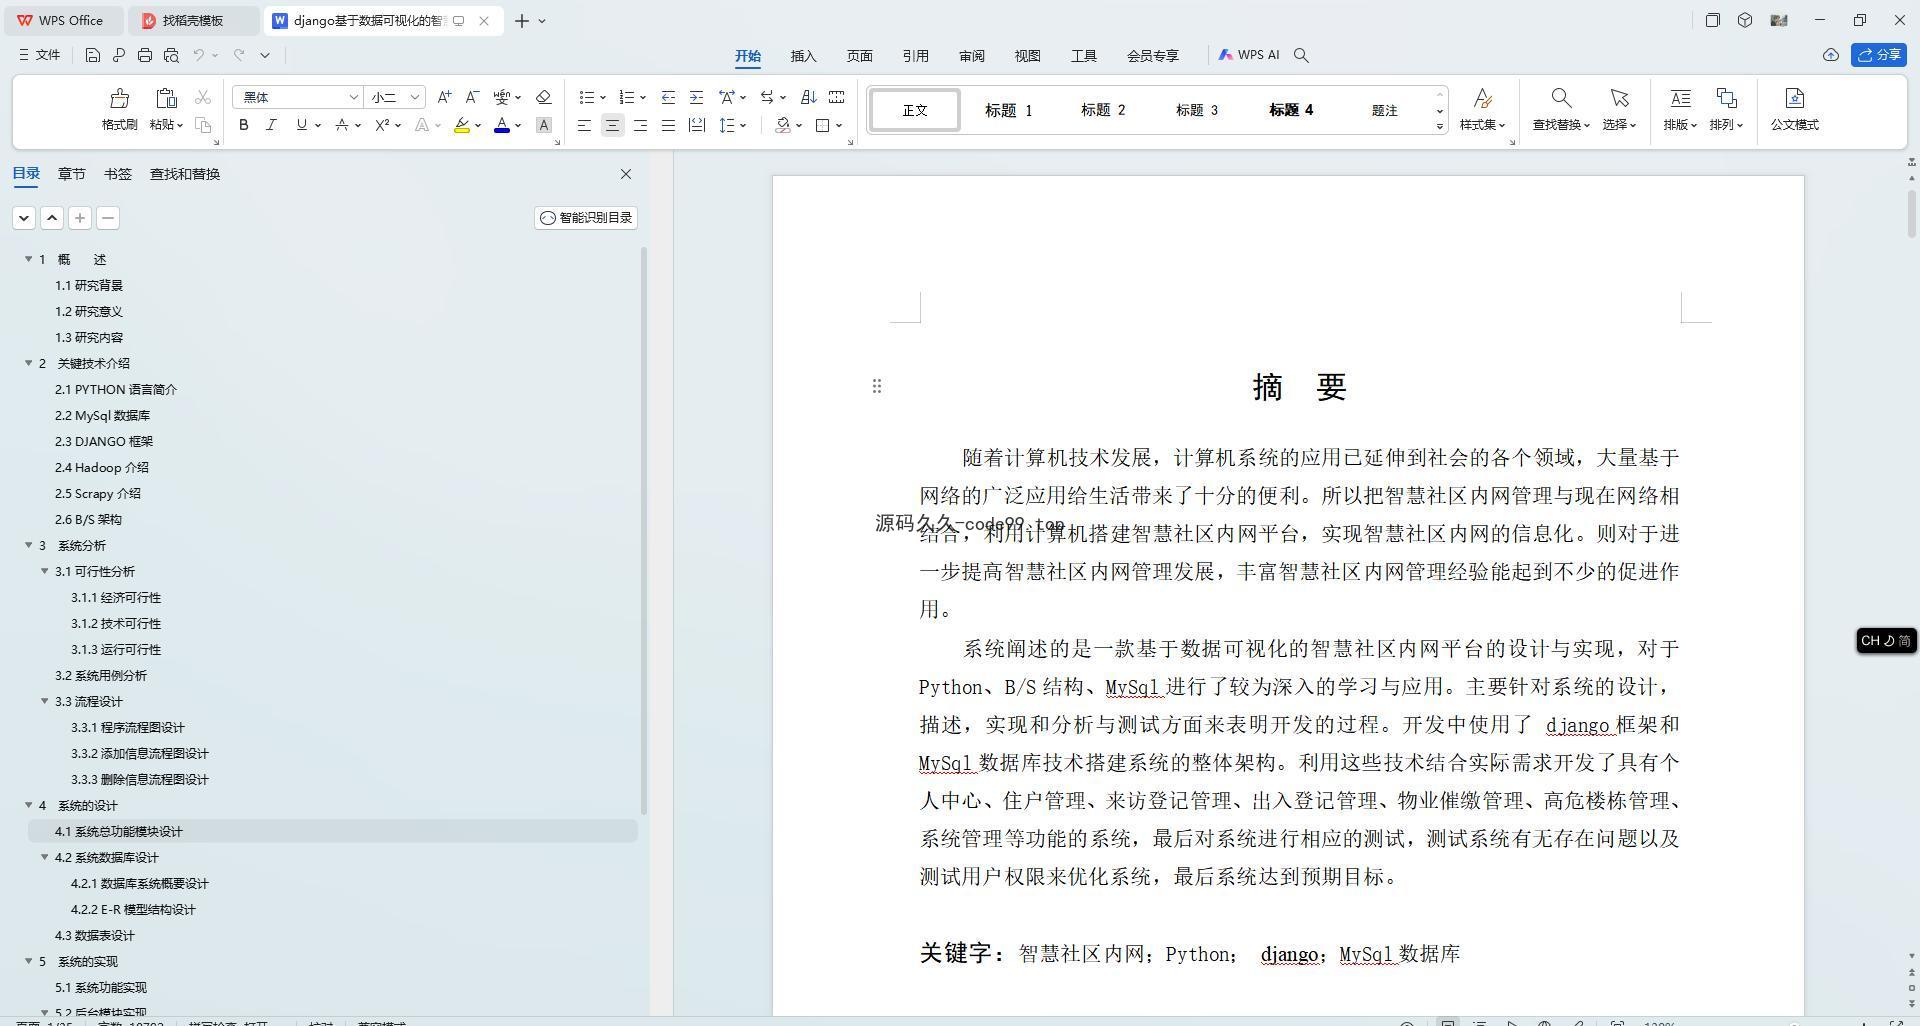The width and height of the screenshot is (1920, 1026).
Task: Open the 查找替换 magnifier tool
Action: pyautogui.click(x=1560, y=98)
